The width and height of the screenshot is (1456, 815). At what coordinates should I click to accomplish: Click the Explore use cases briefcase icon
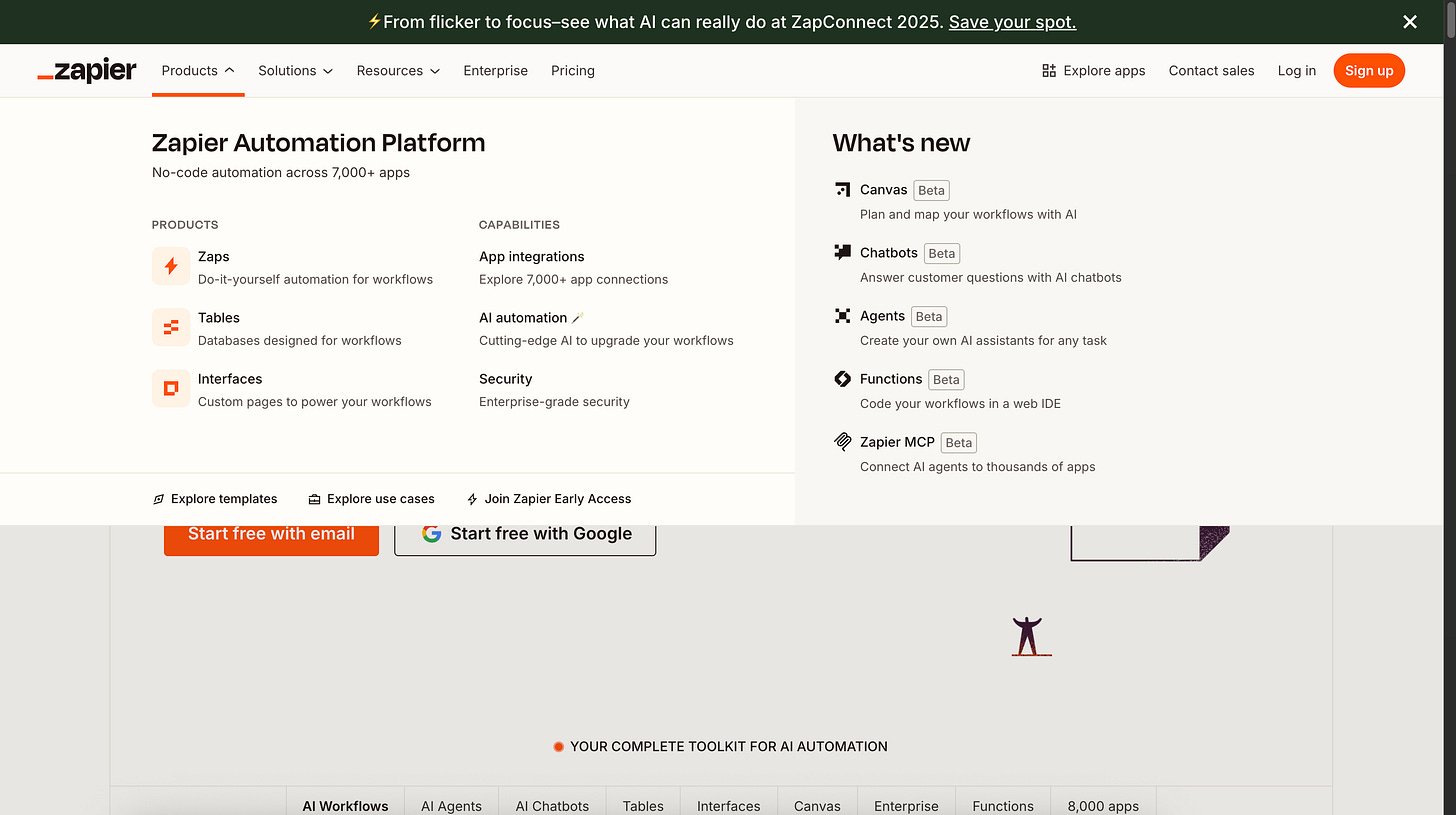[314, 499]
